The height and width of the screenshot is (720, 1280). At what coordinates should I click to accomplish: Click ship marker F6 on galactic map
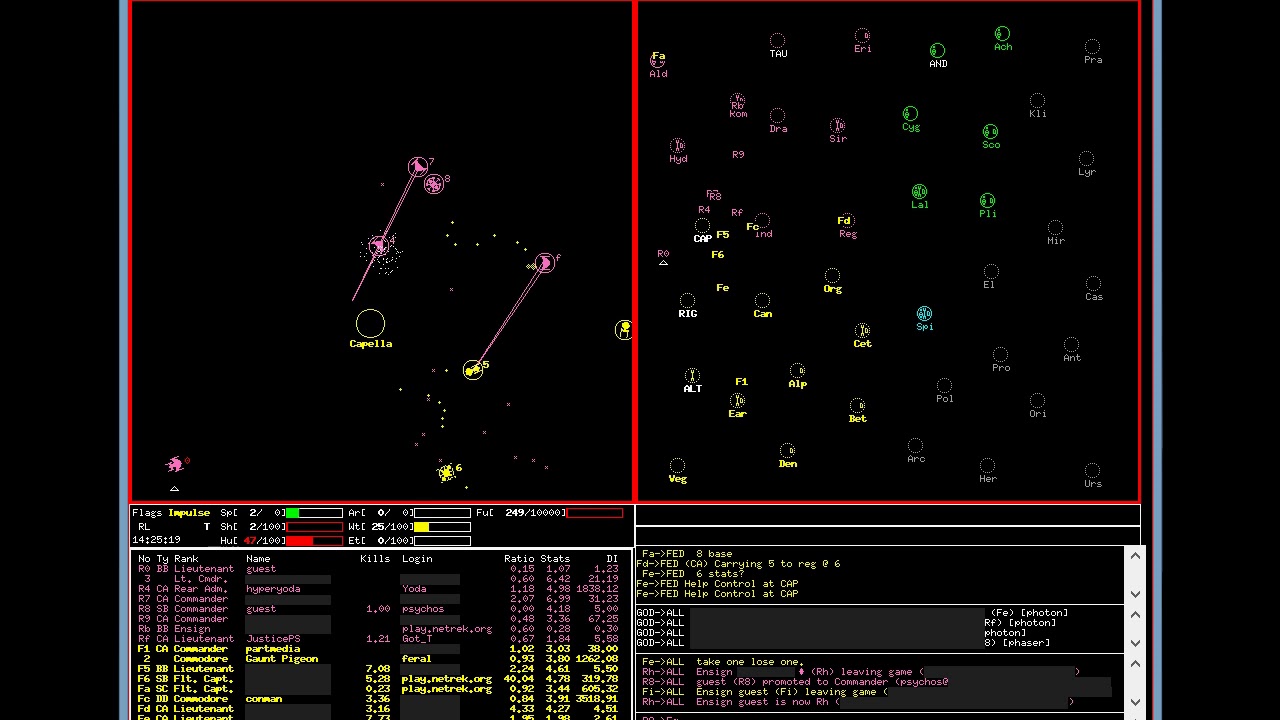717,255
